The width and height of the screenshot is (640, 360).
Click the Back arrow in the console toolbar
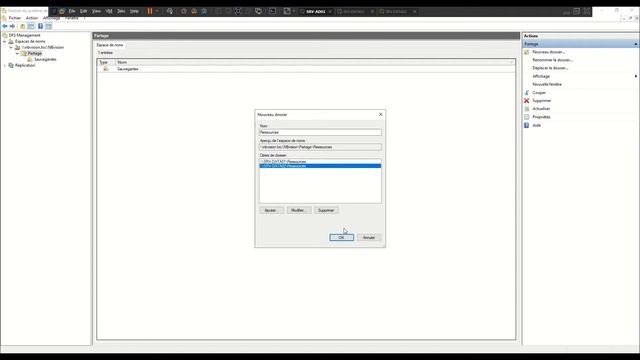[x=5, y=26]
